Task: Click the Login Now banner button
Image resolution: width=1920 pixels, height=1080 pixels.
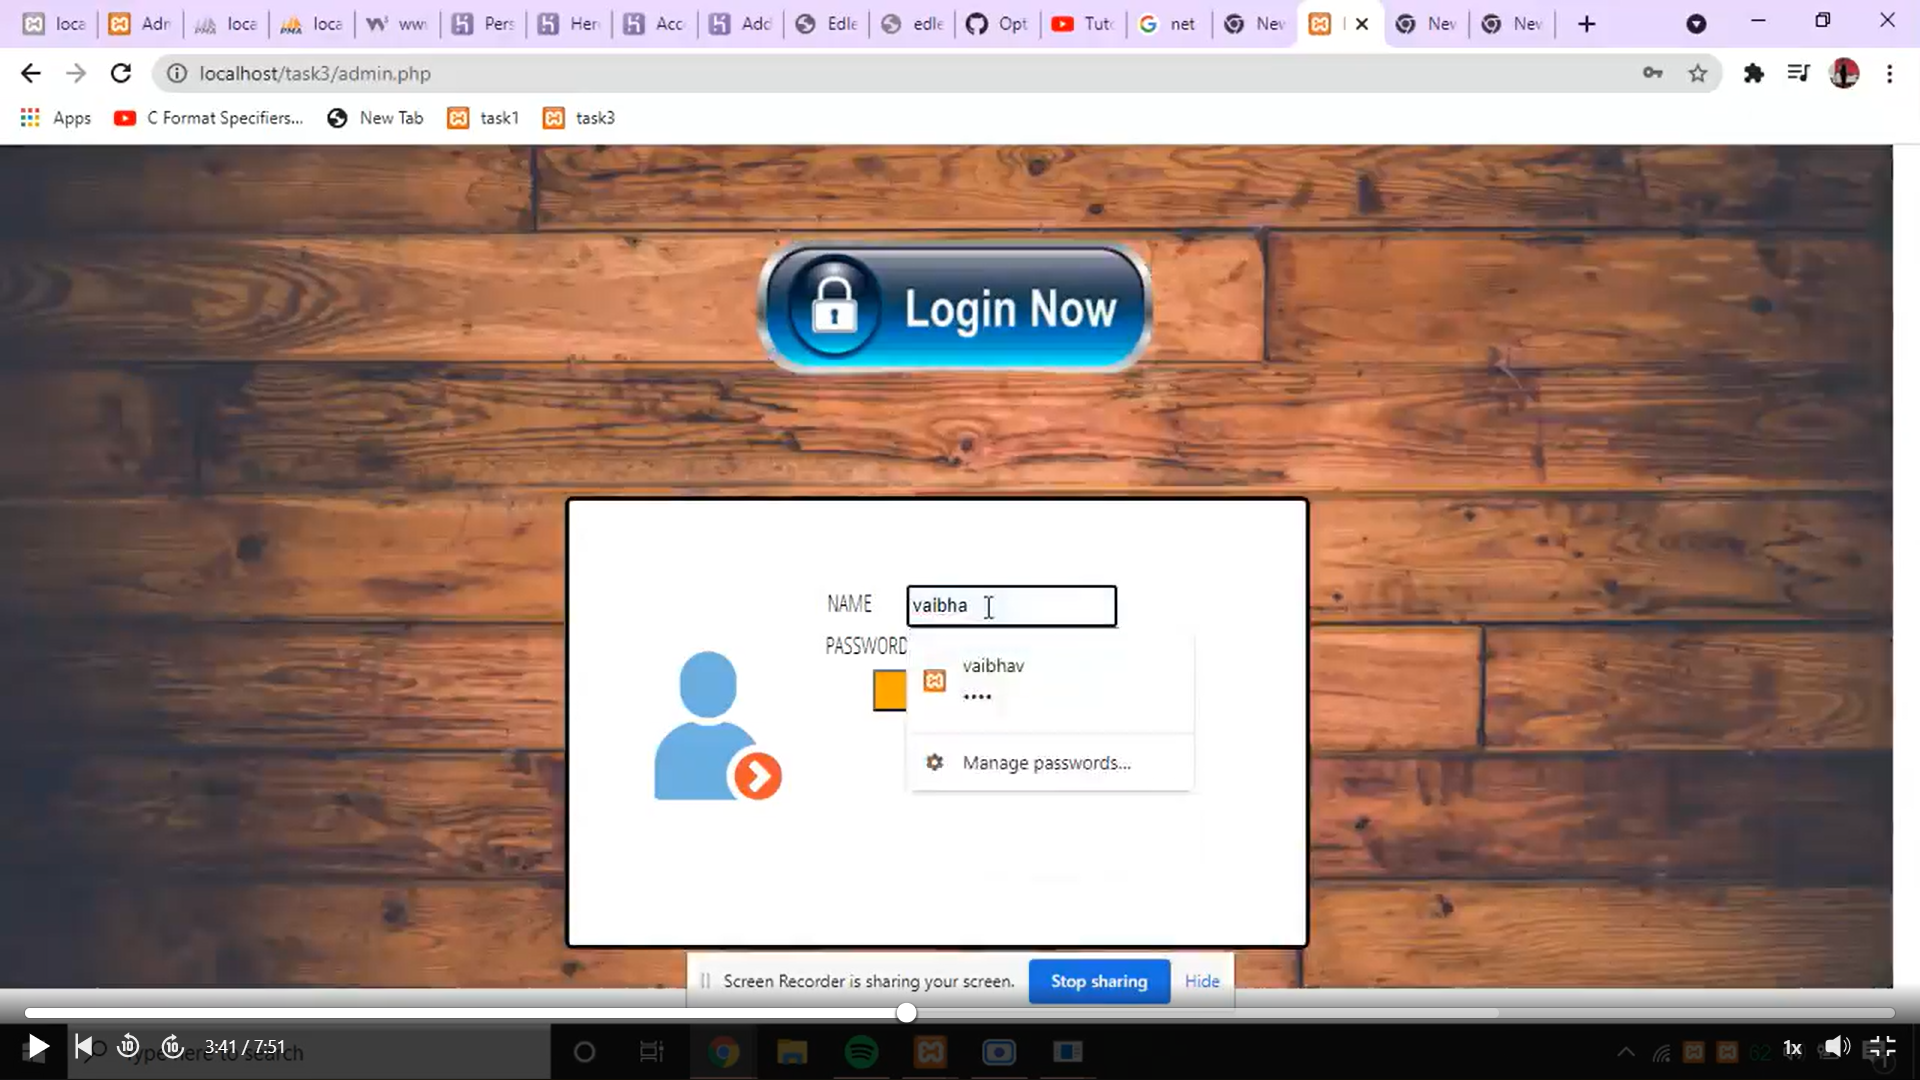Action: 954,307
